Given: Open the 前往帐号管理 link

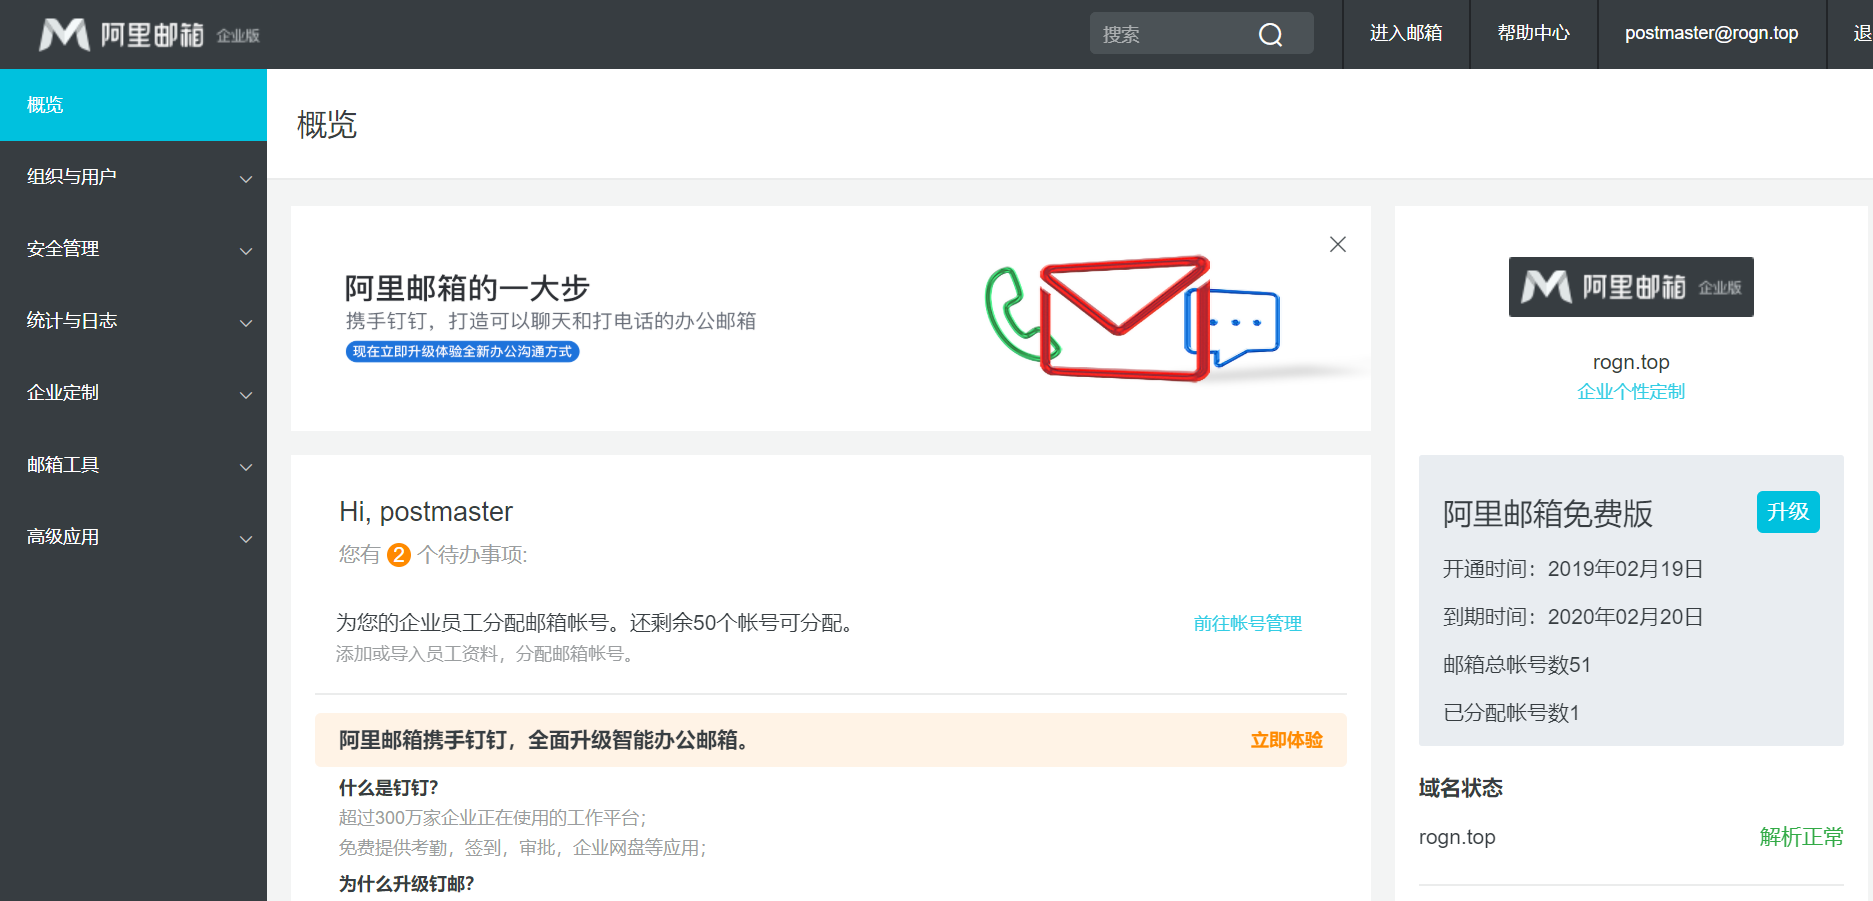Looking at the screenshot, I should coord(1248,624).
